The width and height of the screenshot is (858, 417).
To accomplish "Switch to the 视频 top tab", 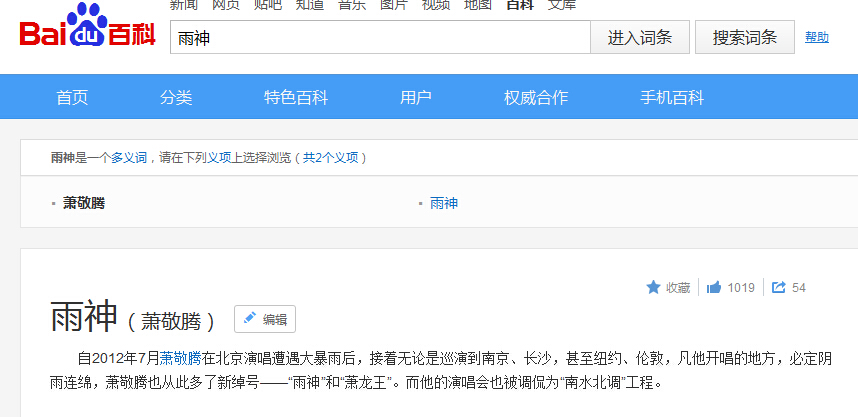I will [436, 5].
